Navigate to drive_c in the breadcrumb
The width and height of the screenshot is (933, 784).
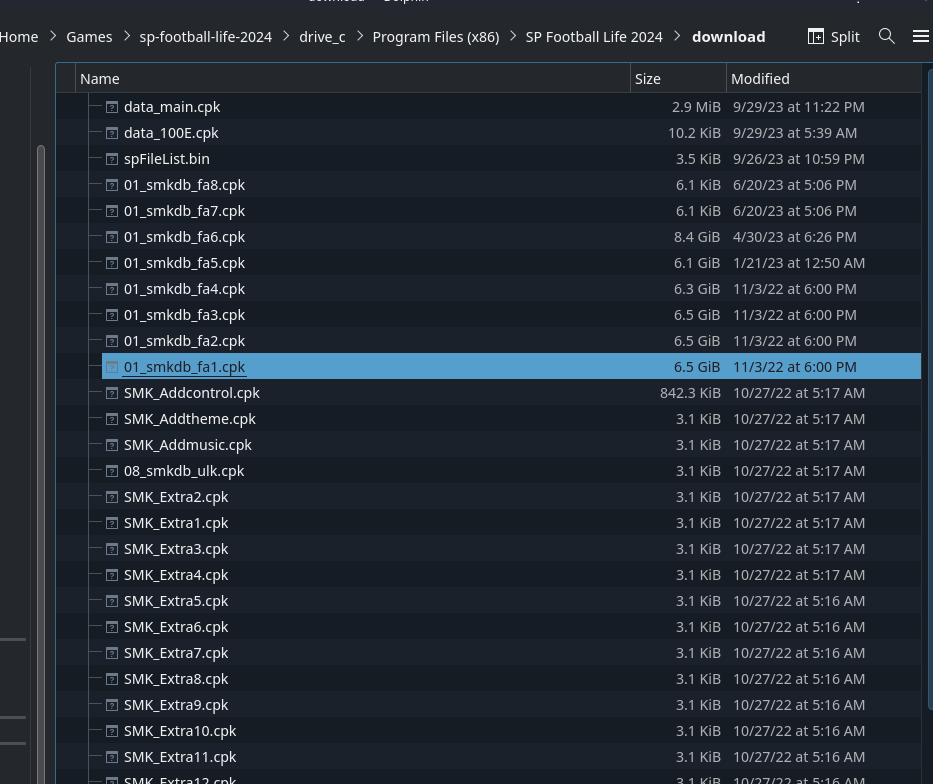click(x=322, y=37)
